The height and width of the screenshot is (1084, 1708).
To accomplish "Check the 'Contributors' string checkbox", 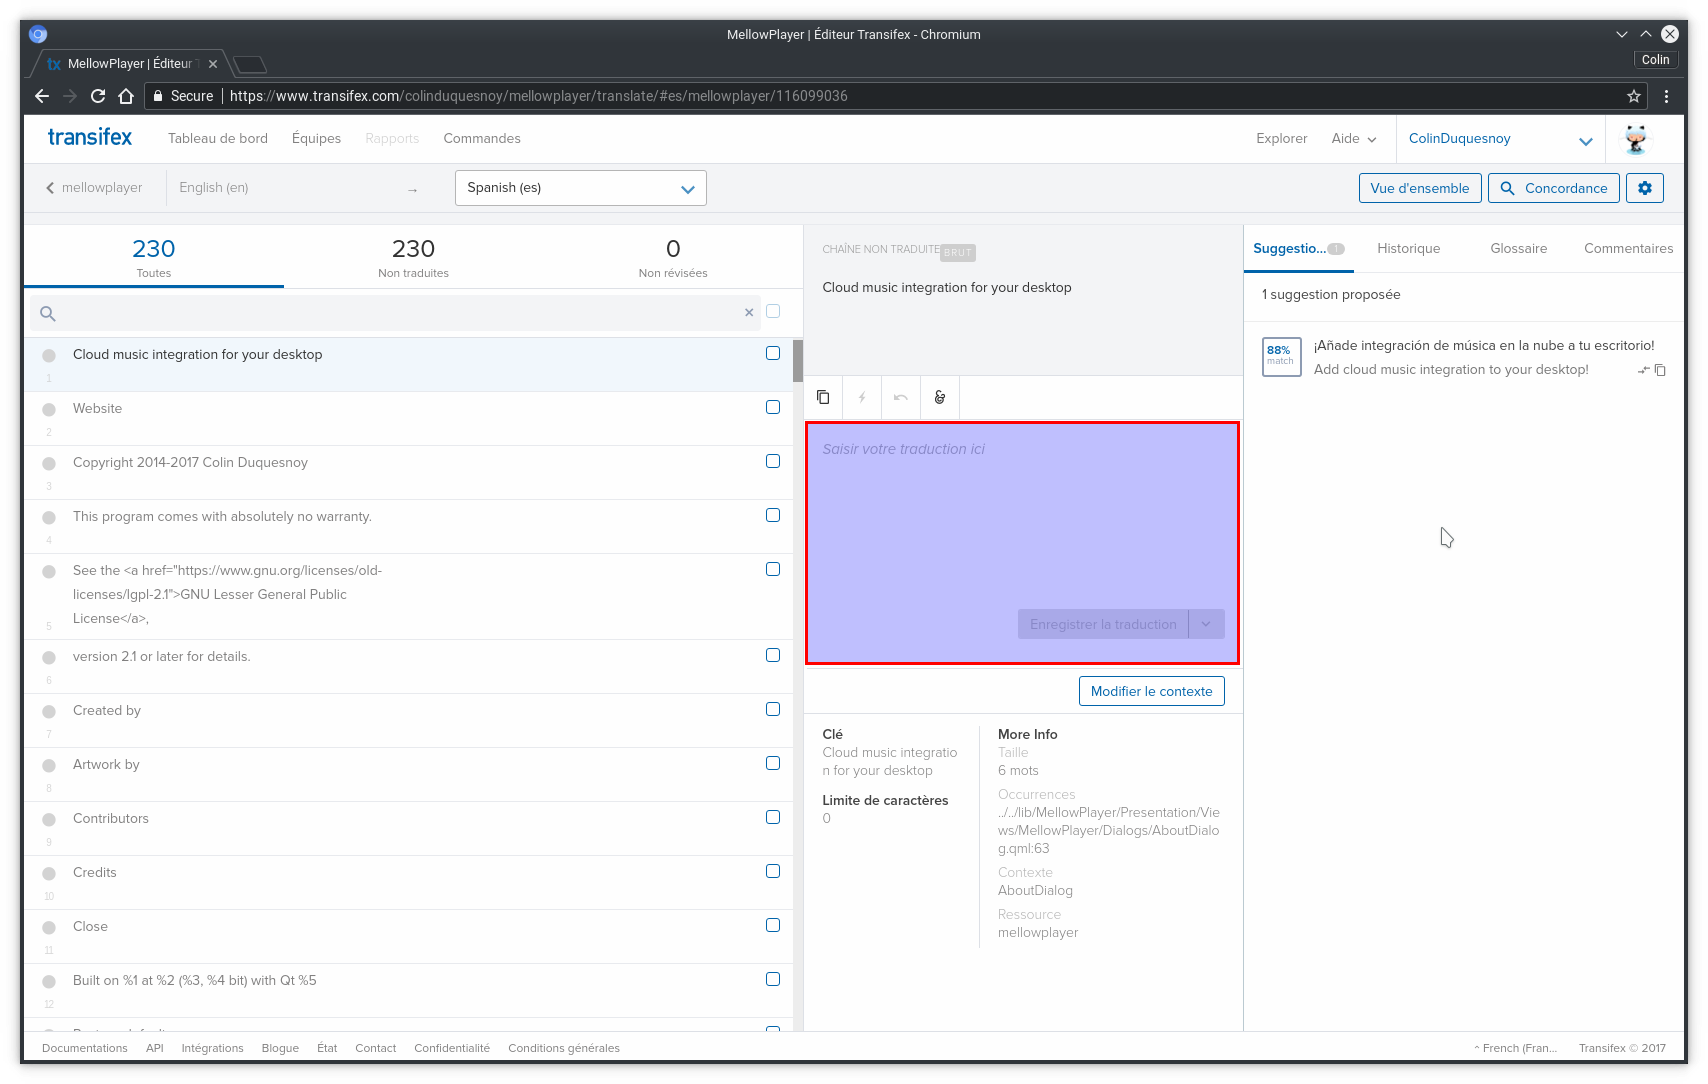I will [x=773, y=817].
